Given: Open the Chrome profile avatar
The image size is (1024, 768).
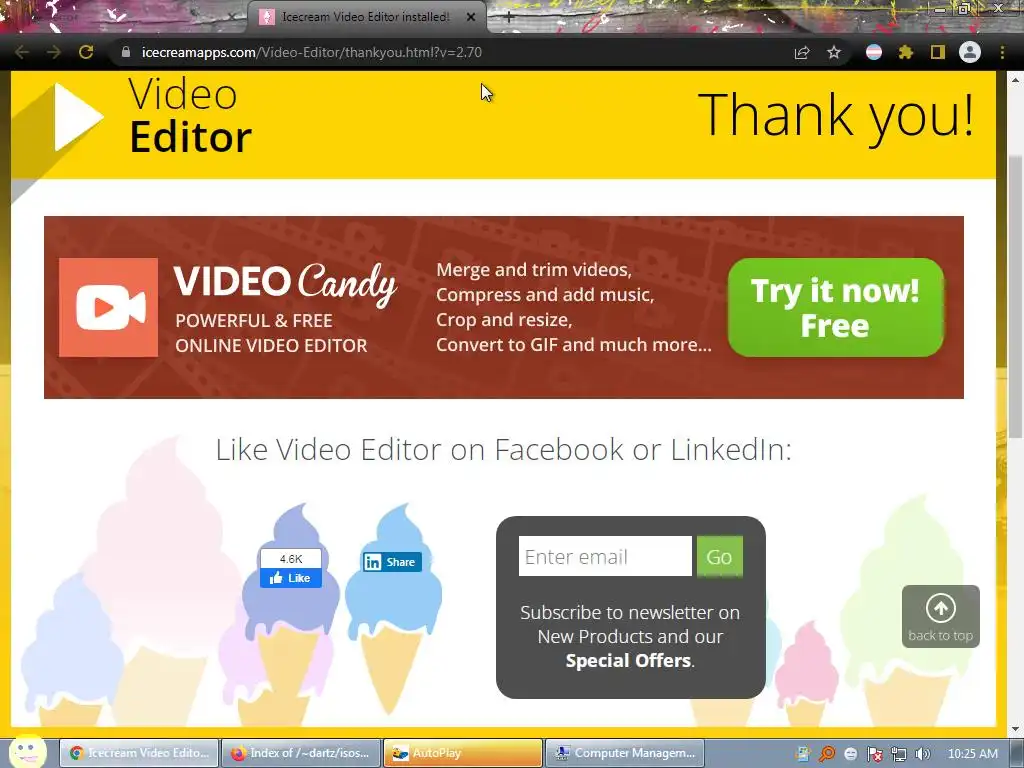Looking at the screenshot, I should [970, 52].
